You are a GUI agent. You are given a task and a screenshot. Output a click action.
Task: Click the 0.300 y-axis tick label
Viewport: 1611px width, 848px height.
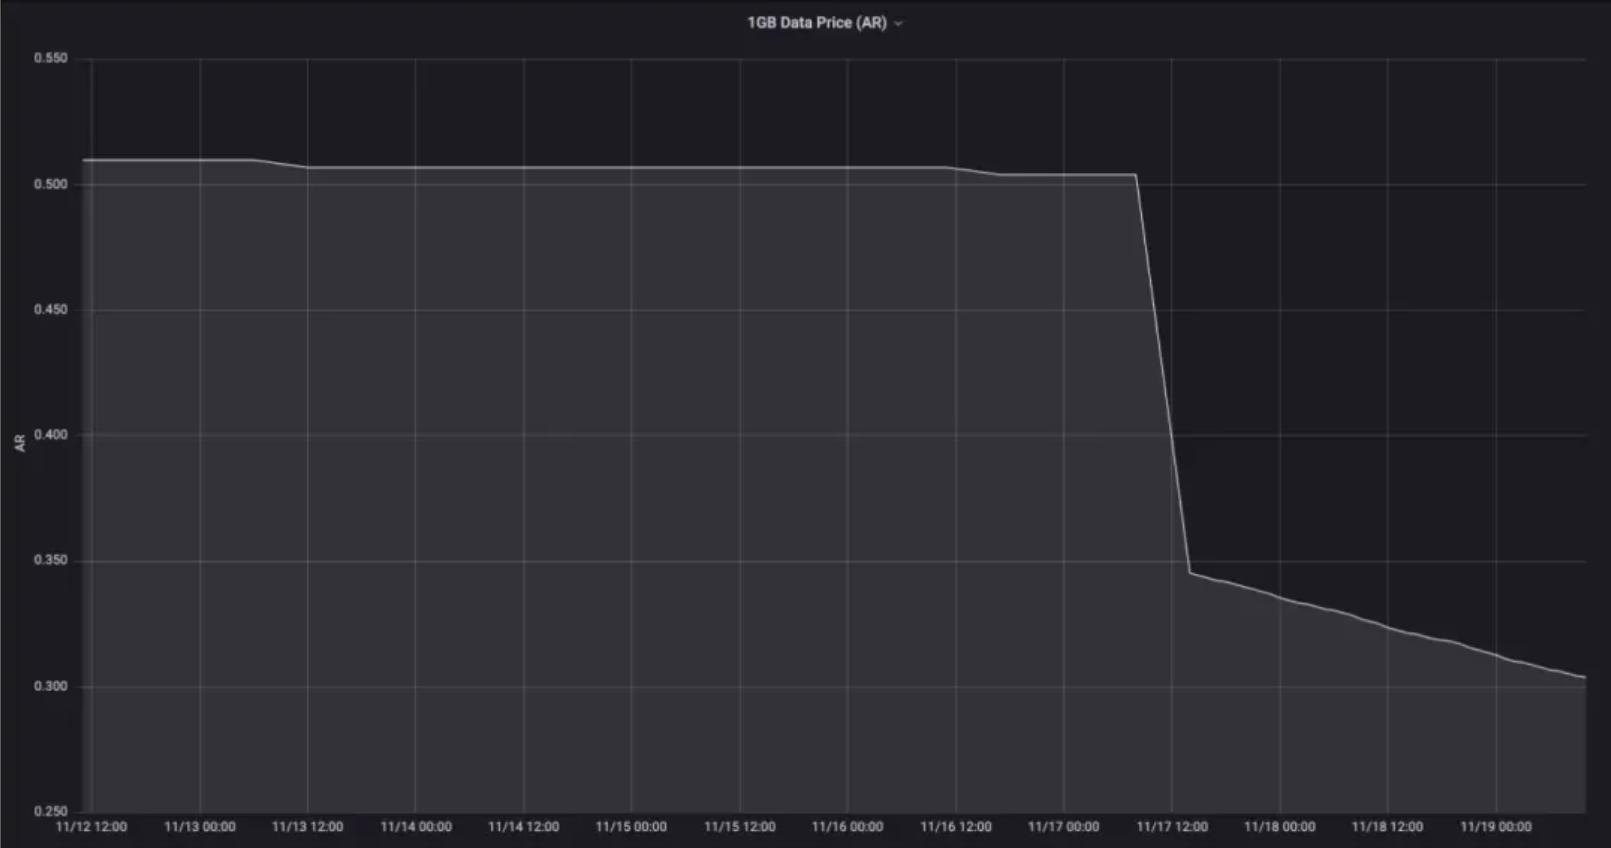point(51,686)
